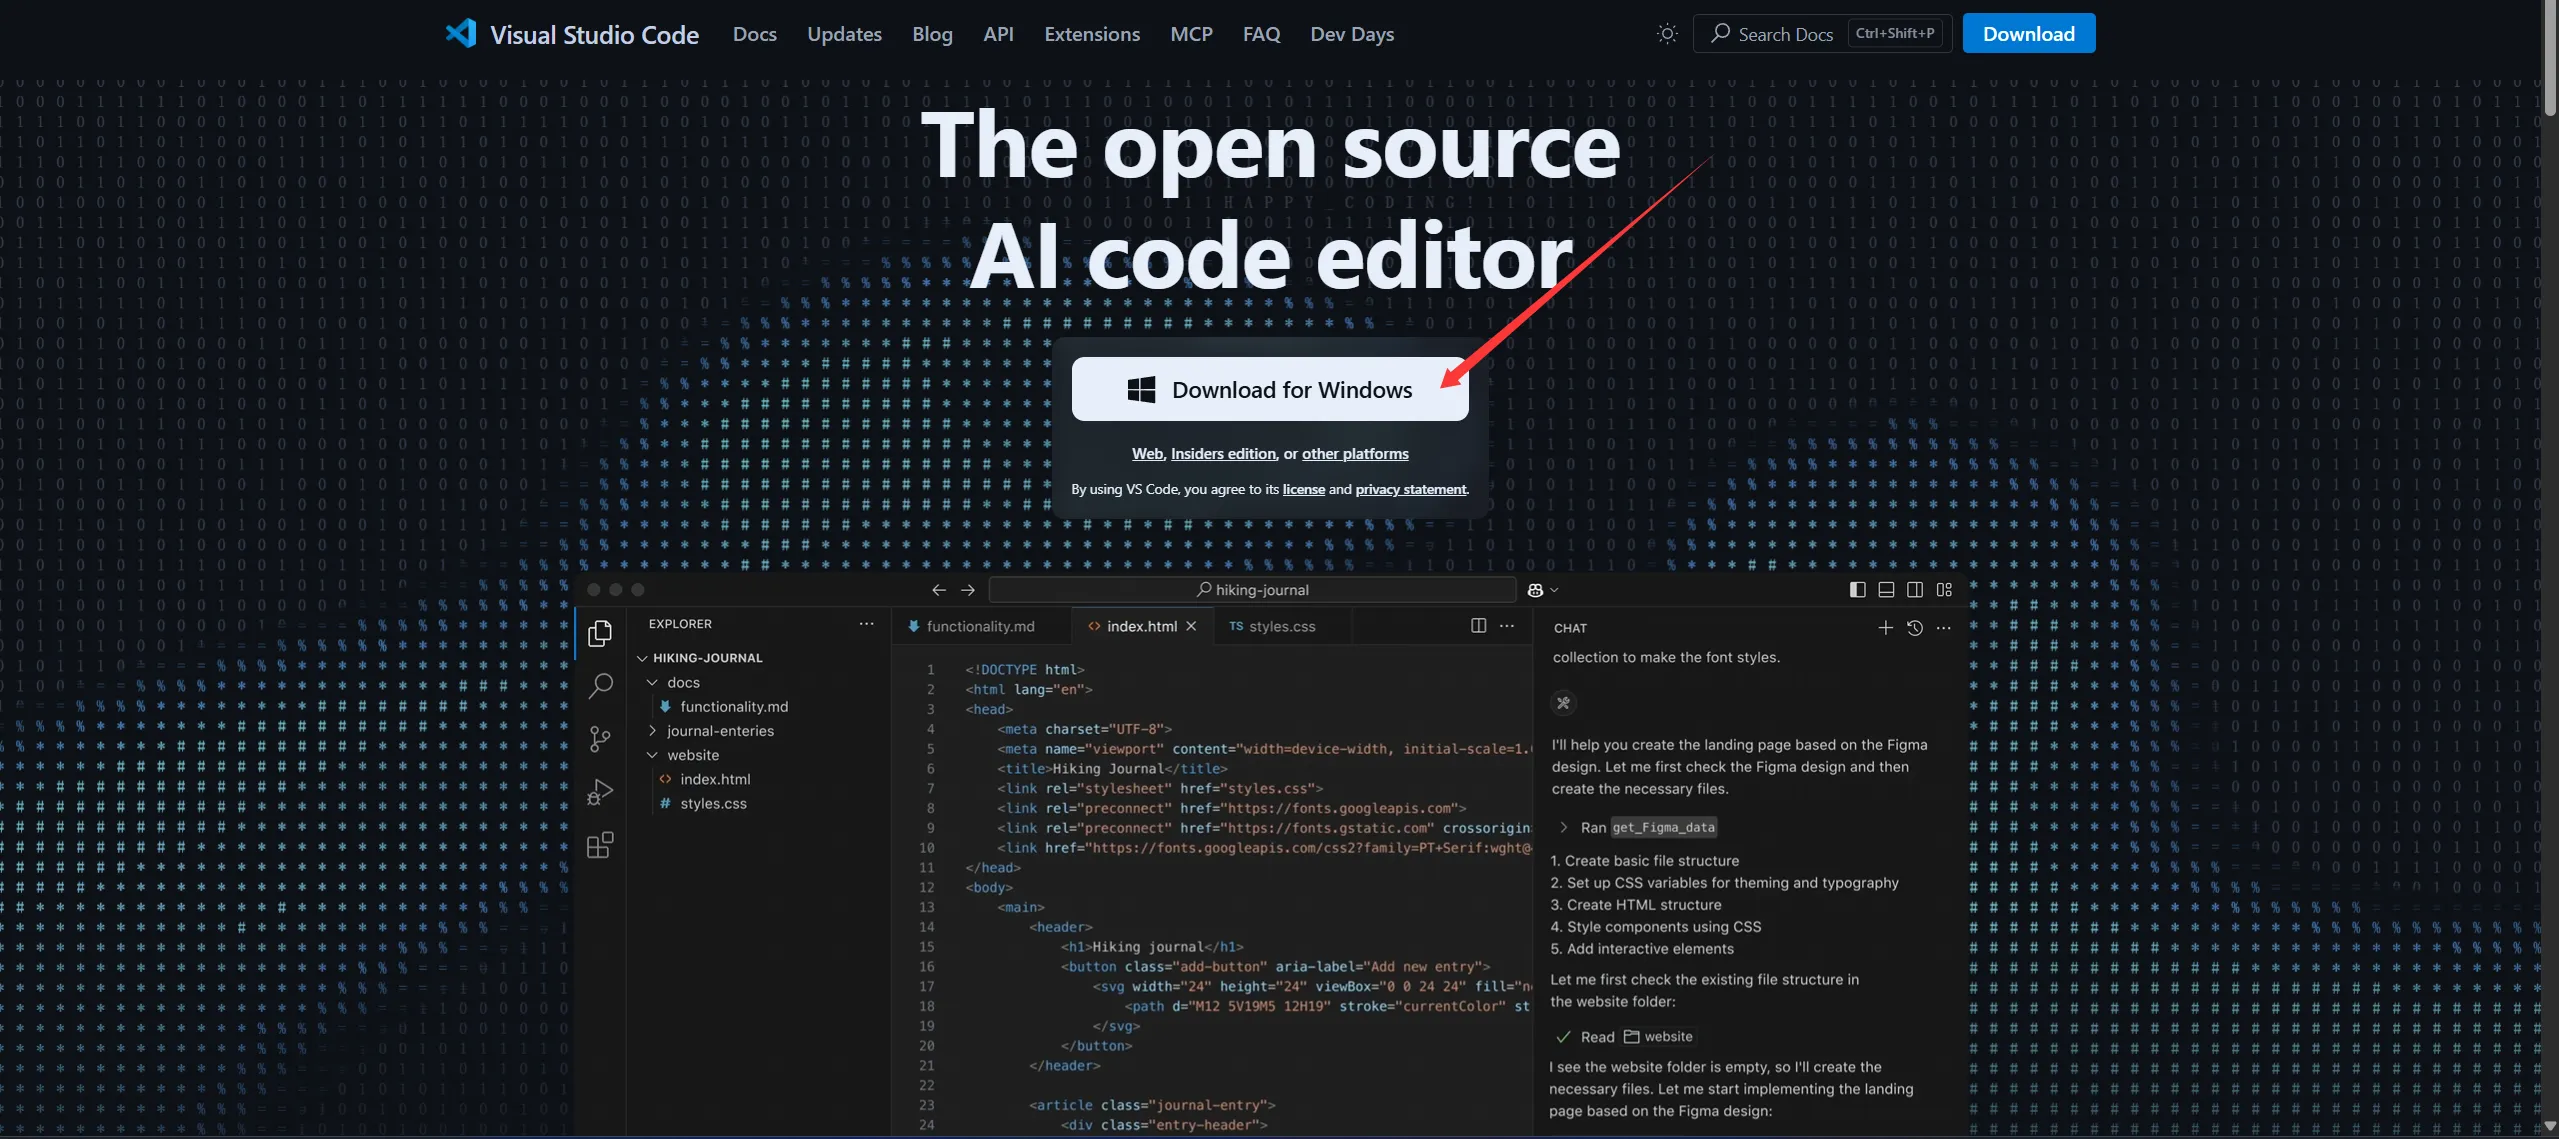Click the website folder chip in chat
Image resolution: width=2559 pixels, height=1139 pixels.
tap(1658, 1037)
